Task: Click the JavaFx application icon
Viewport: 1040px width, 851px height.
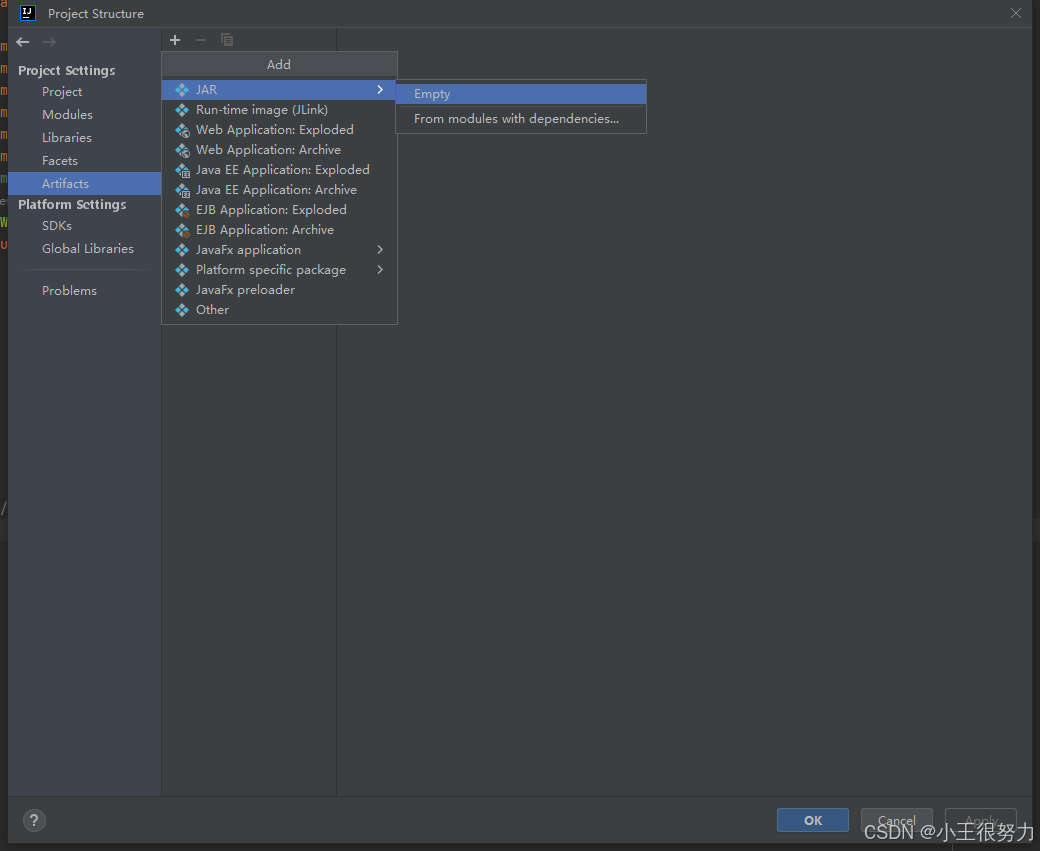Action: coord(182,250)
